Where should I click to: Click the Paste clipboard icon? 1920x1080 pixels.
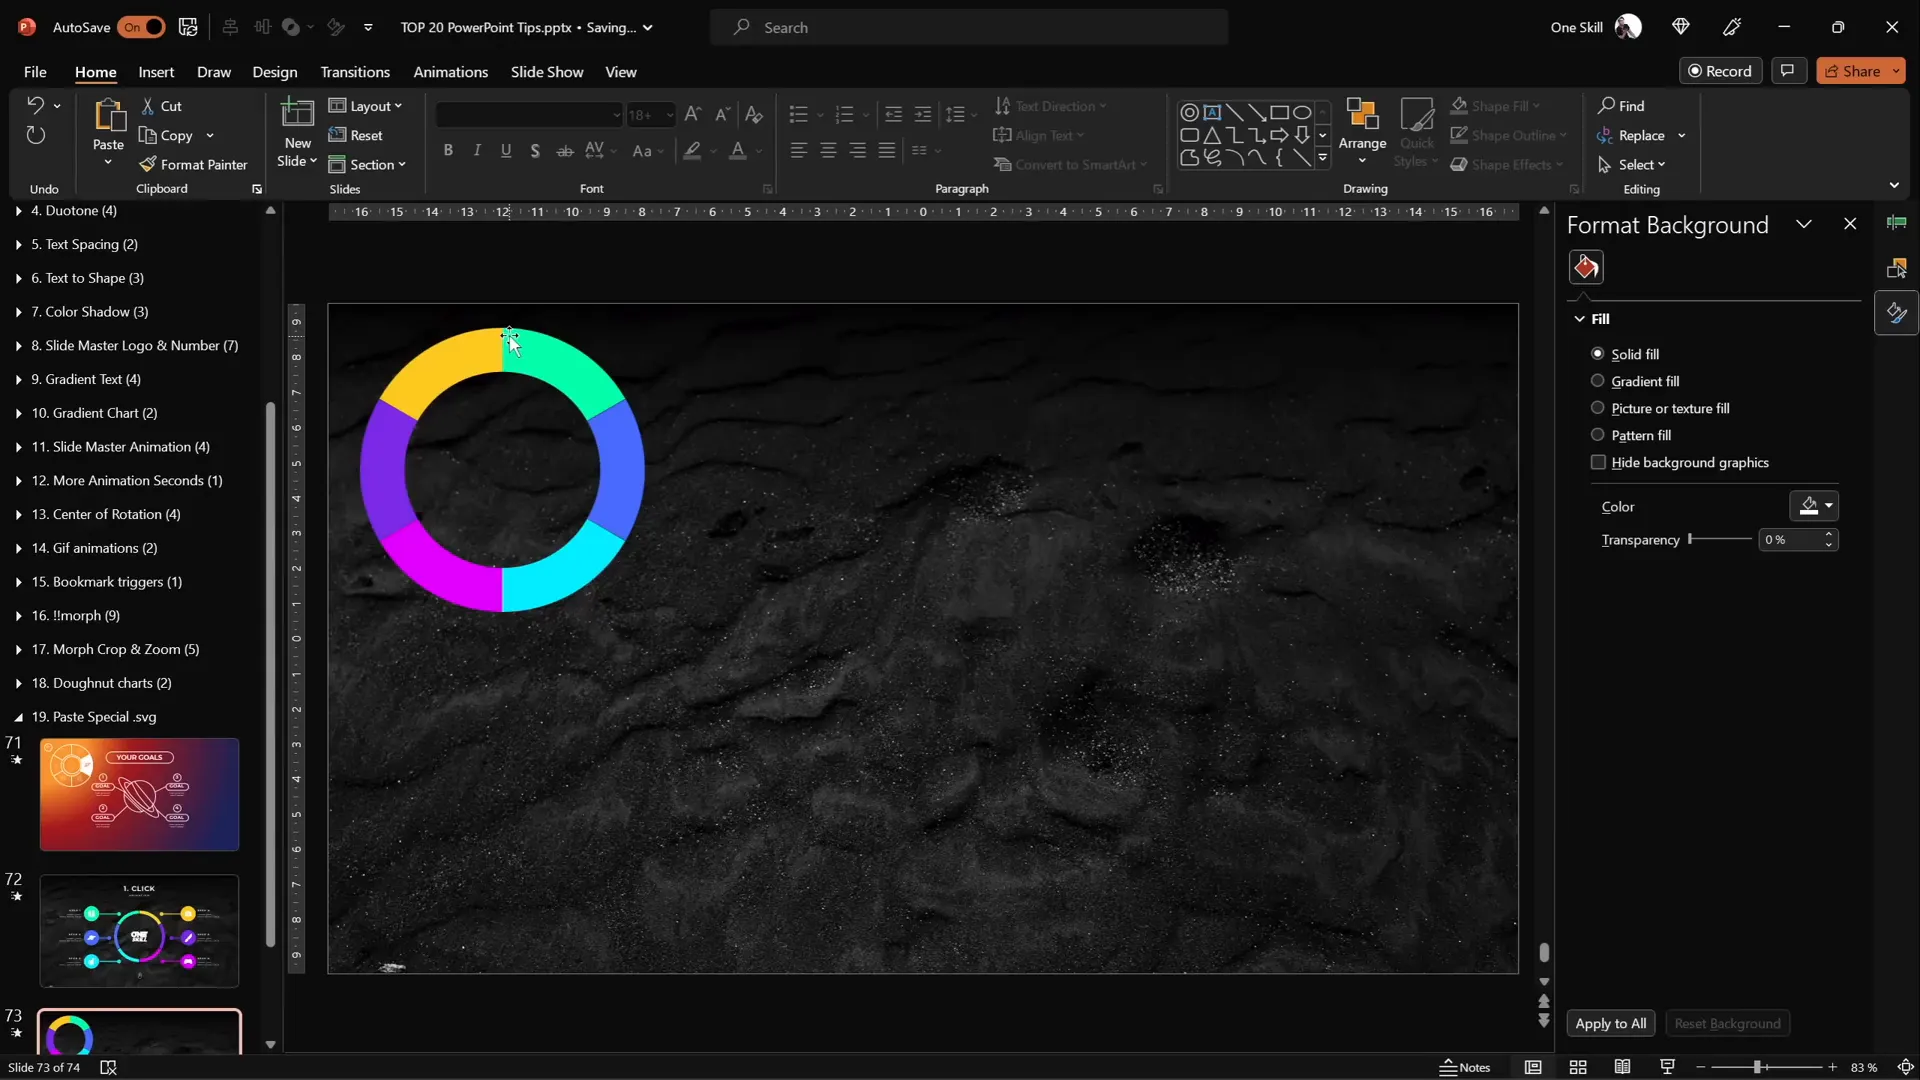point(108,115)
